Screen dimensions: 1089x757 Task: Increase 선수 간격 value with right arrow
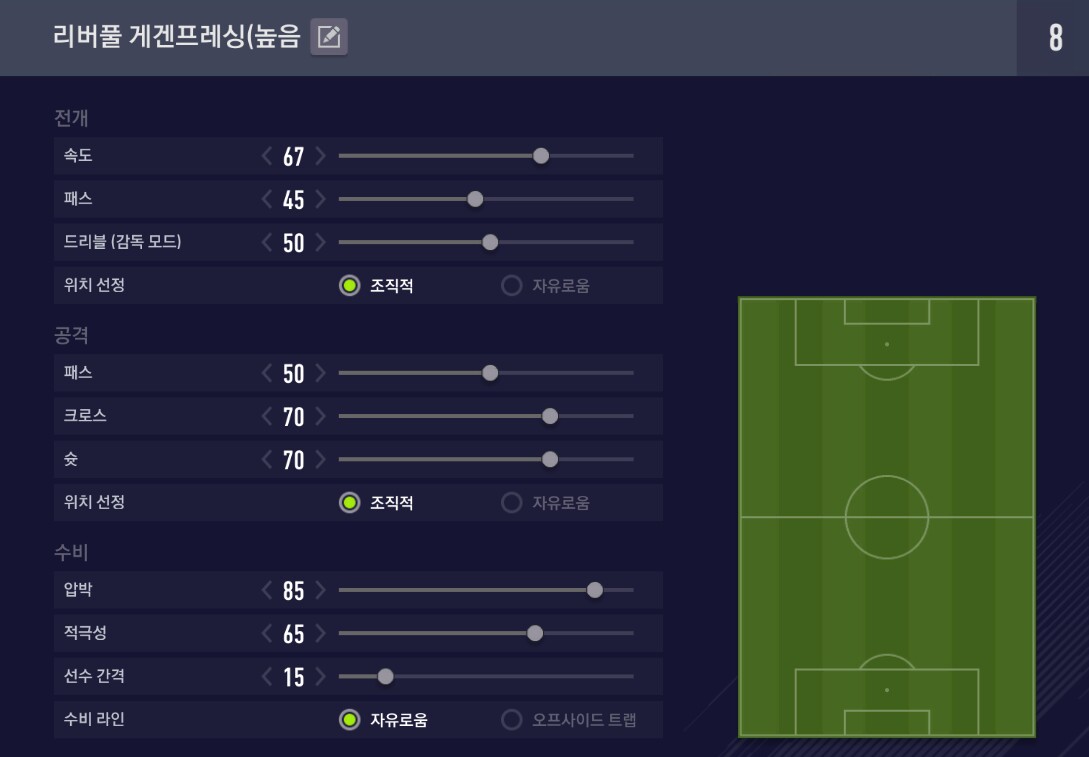(x=320, y=677)
